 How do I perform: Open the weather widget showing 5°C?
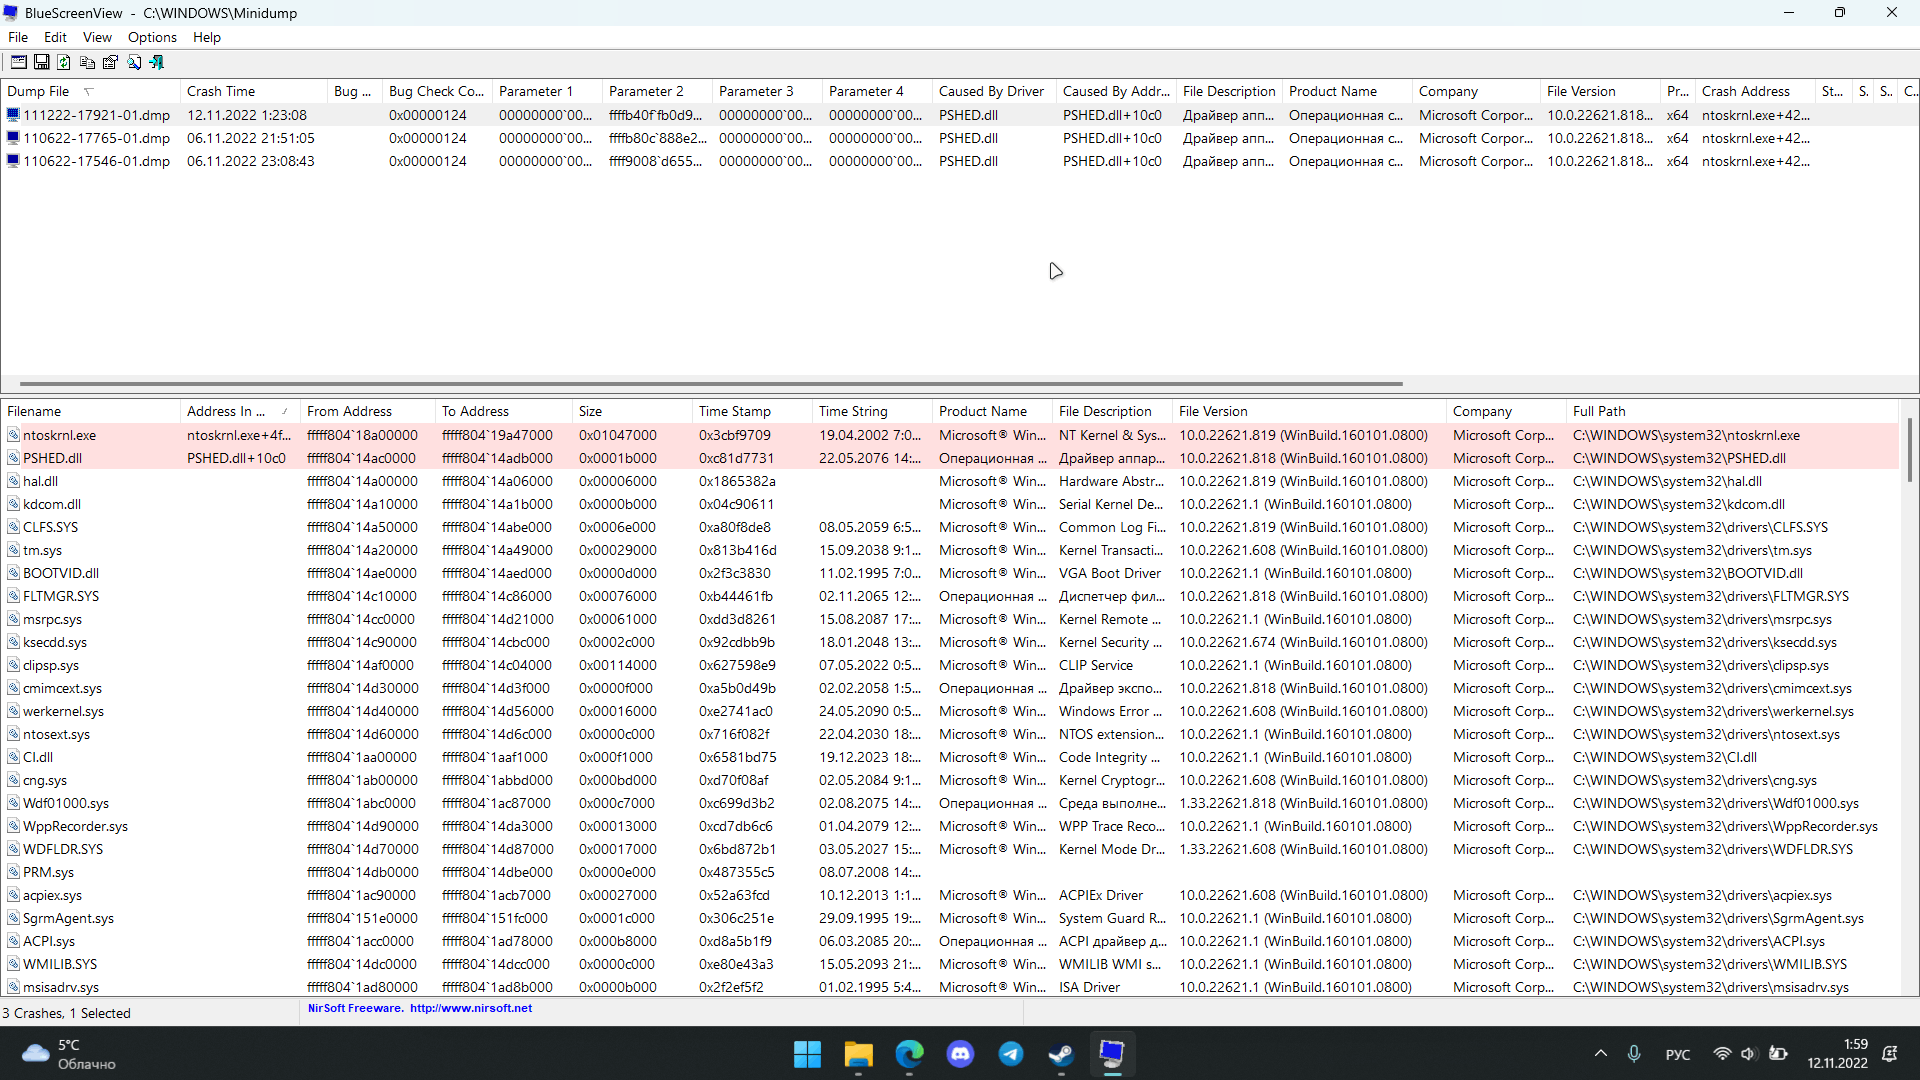(70, 1054)
